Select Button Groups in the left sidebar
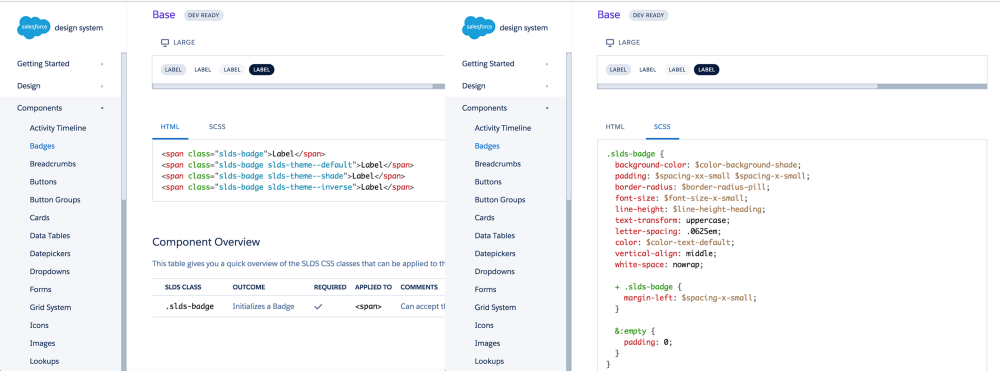The height and width of the screenshot is (371, 1000). (x=55, y=200)
